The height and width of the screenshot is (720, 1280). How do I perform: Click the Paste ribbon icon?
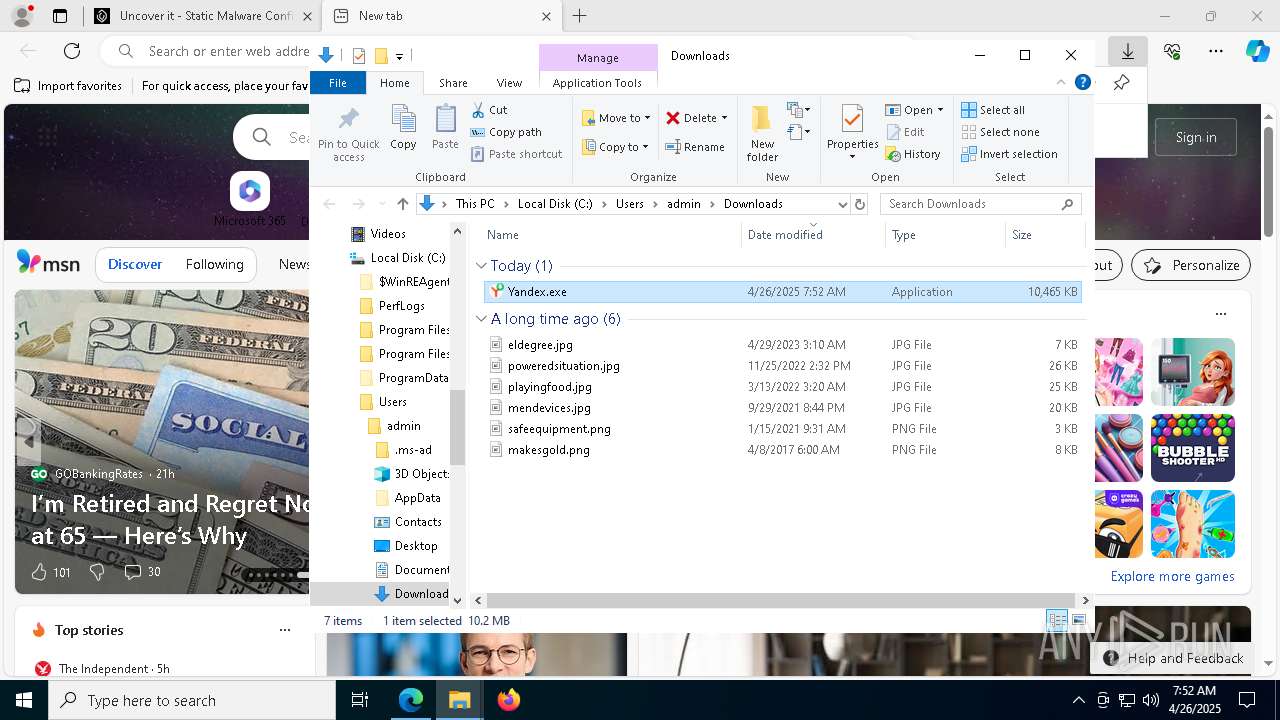pos(445,127)
